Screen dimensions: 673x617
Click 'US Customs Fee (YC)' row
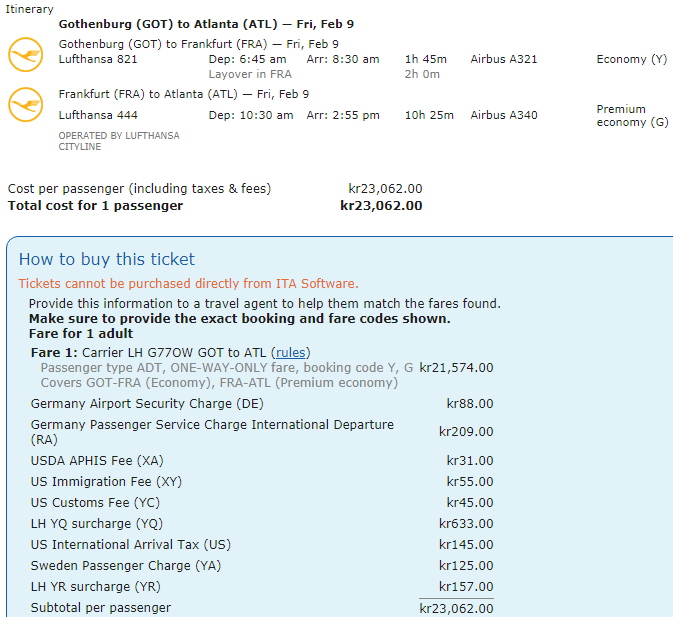pyautogui.click(x=95, y=503)
